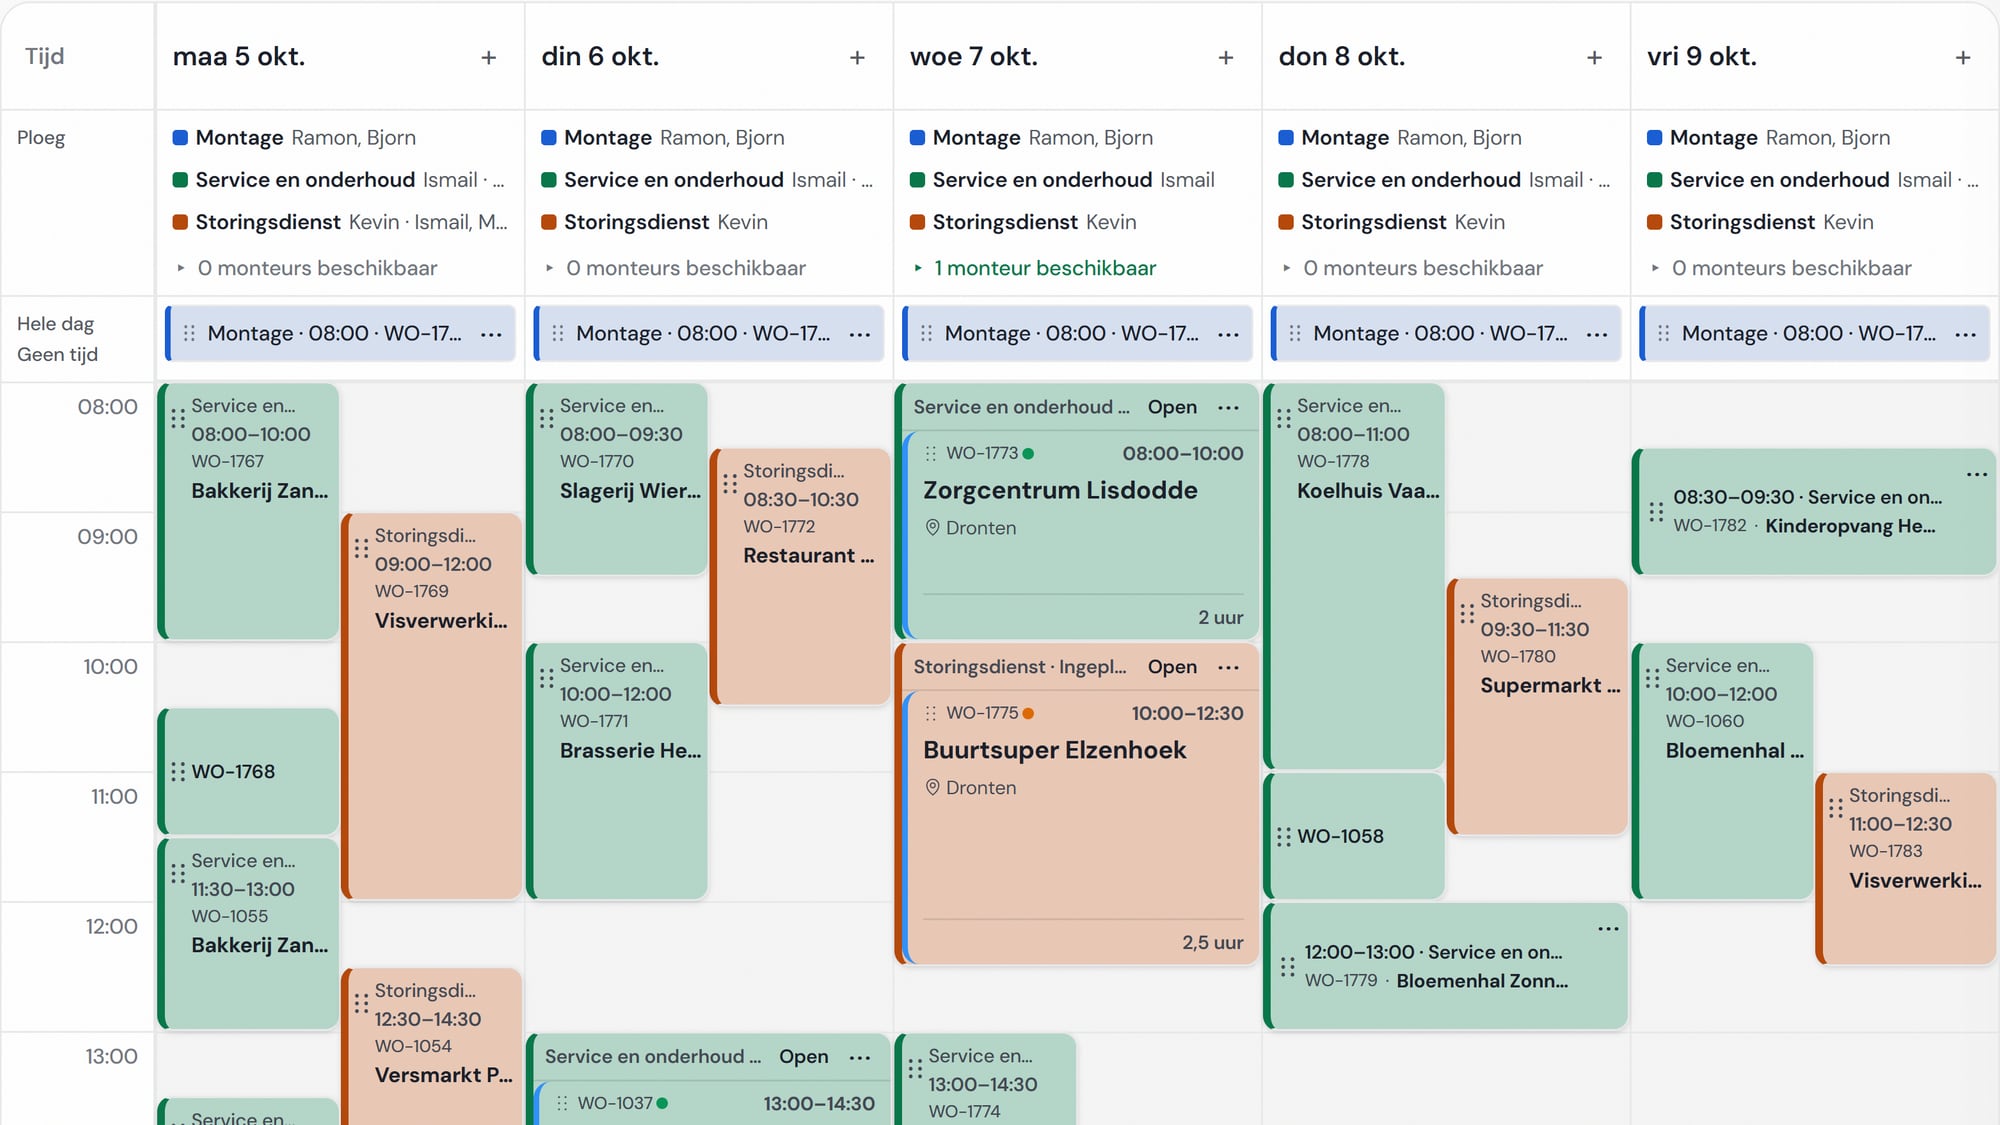Viewport: 2000px width, 1125px height.
Task: Click plus icon next to don 8 okt.
Action: point(1594,58)
